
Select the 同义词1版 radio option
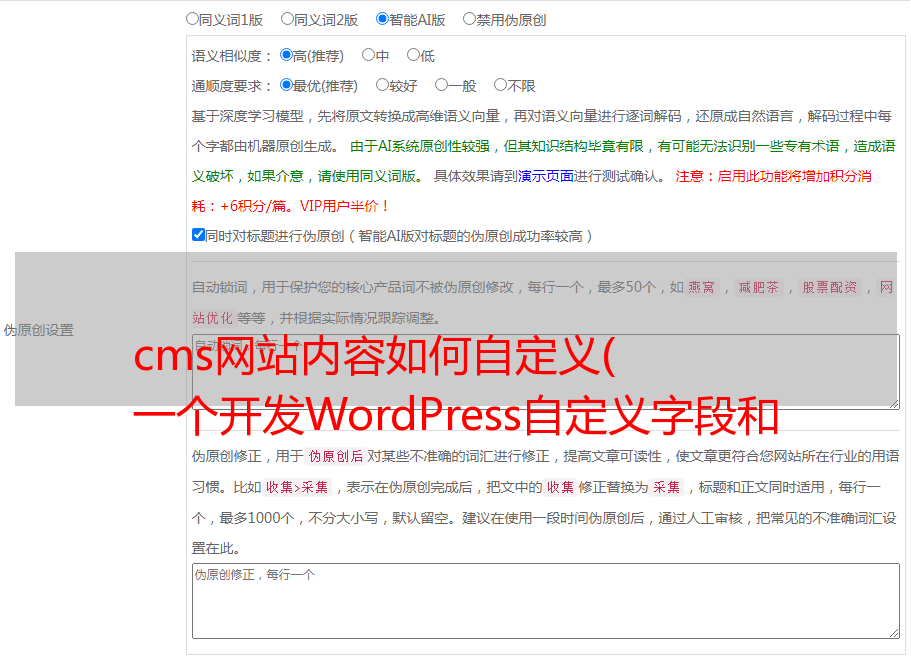(x=192, y=19)
